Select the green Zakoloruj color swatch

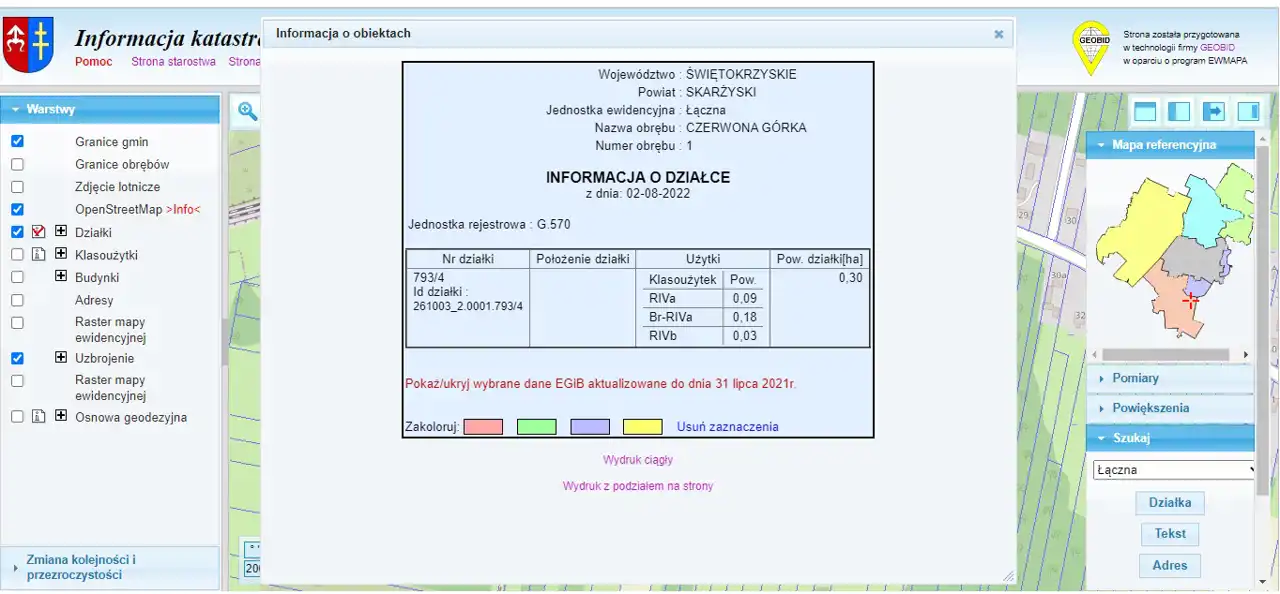536,427
